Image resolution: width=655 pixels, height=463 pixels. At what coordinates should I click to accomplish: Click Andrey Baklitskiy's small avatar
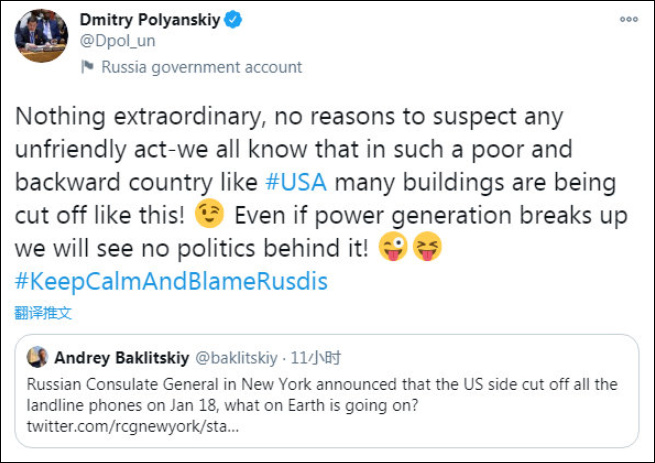(x=38, y=358)
